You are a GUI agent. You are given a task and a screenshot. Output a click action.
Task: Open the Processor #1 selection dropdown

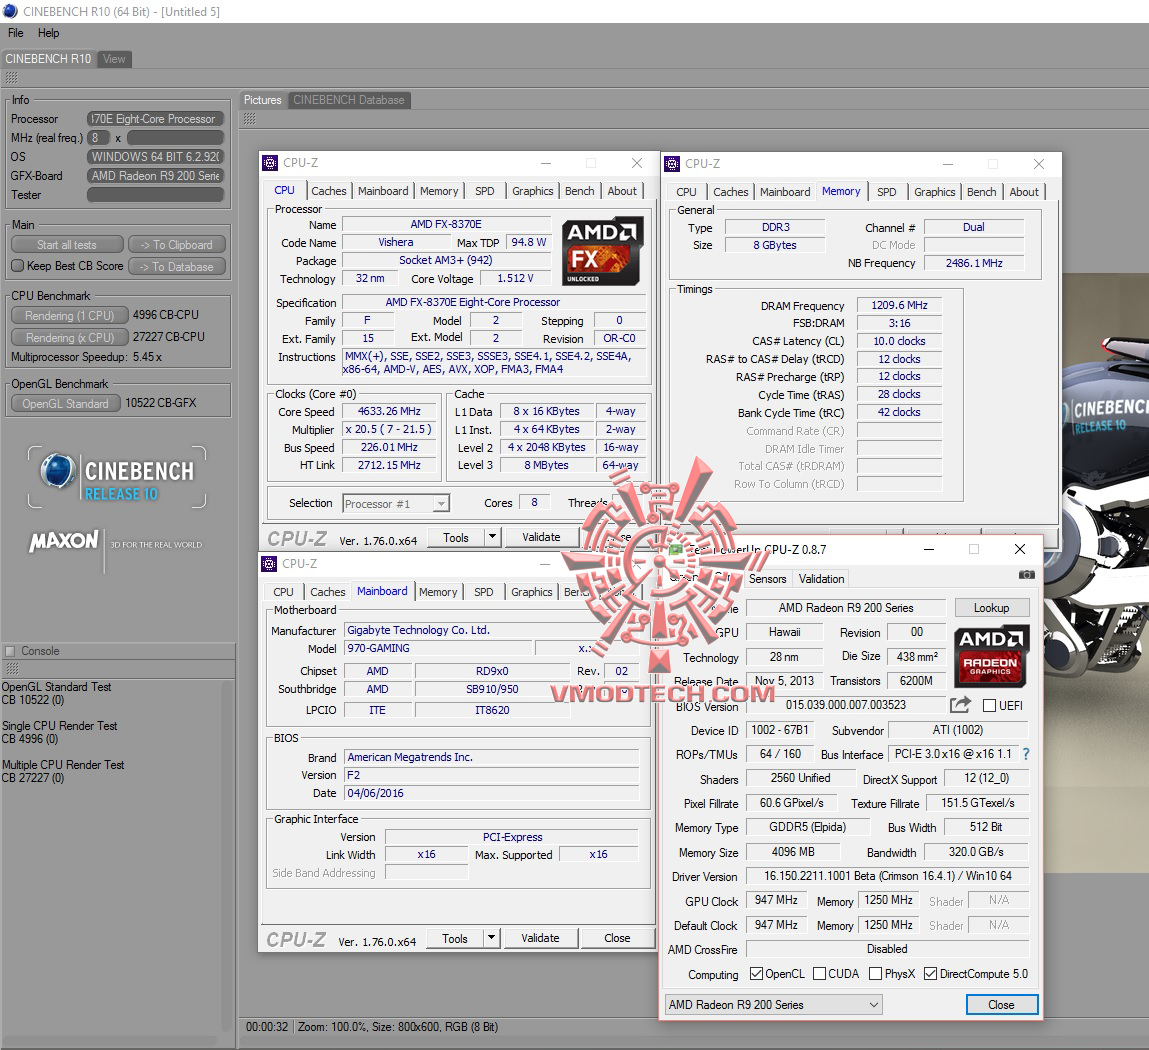click(396, 503)
